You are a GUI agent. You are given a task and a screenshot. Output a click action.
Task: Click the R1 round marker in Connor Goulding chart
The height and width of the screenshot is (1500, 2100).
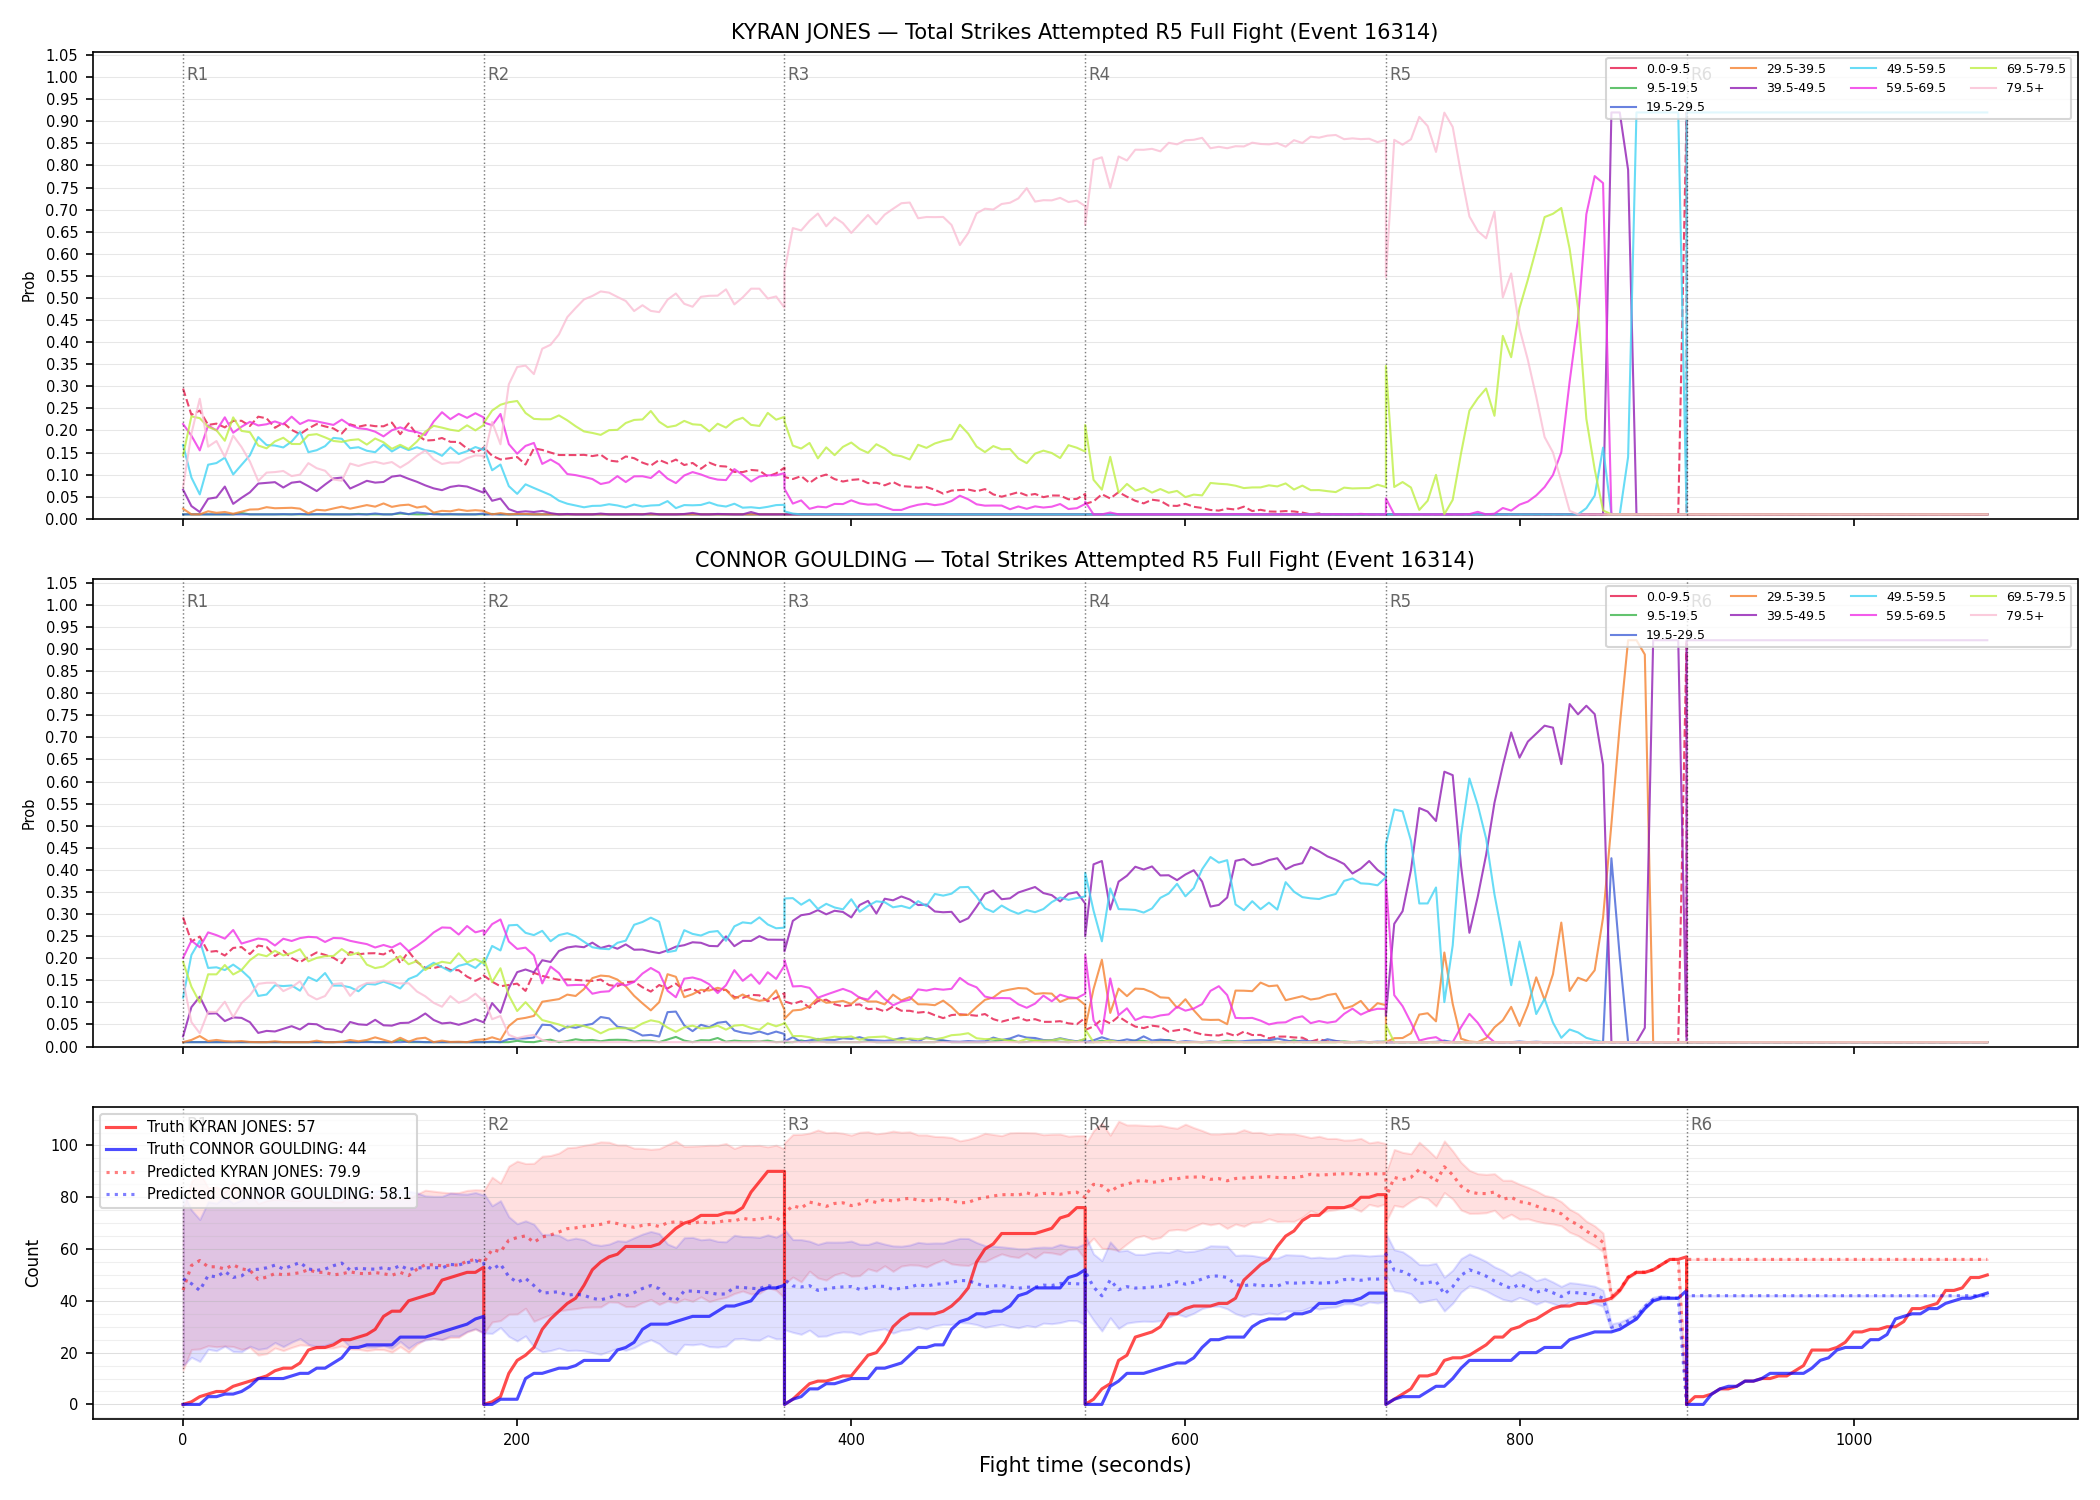[198, 601]
